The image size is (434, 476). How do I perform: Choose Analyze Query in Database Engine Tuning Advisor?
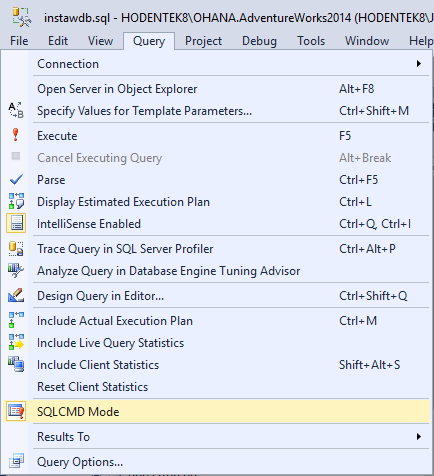click(216, 271)
